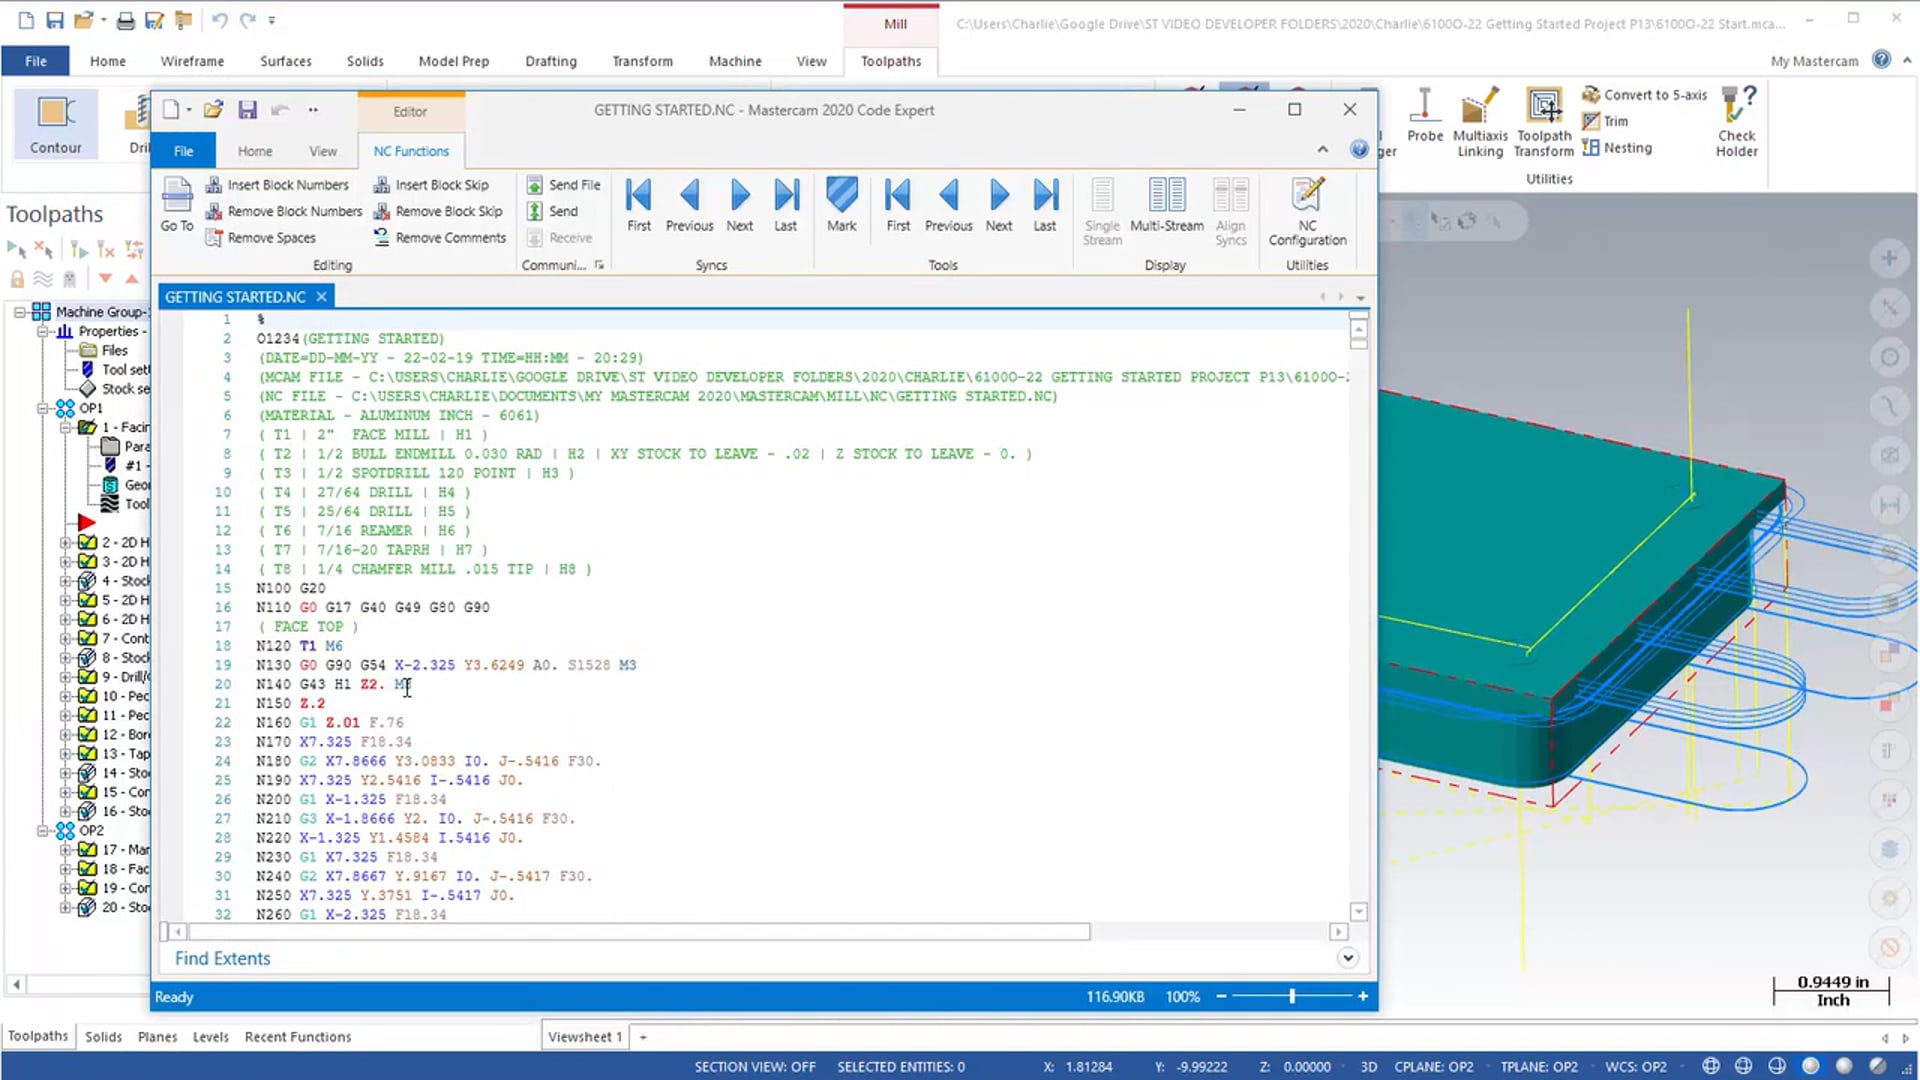Click code line N120 T1 M6

pyautogui.click(x=299, y=646)
